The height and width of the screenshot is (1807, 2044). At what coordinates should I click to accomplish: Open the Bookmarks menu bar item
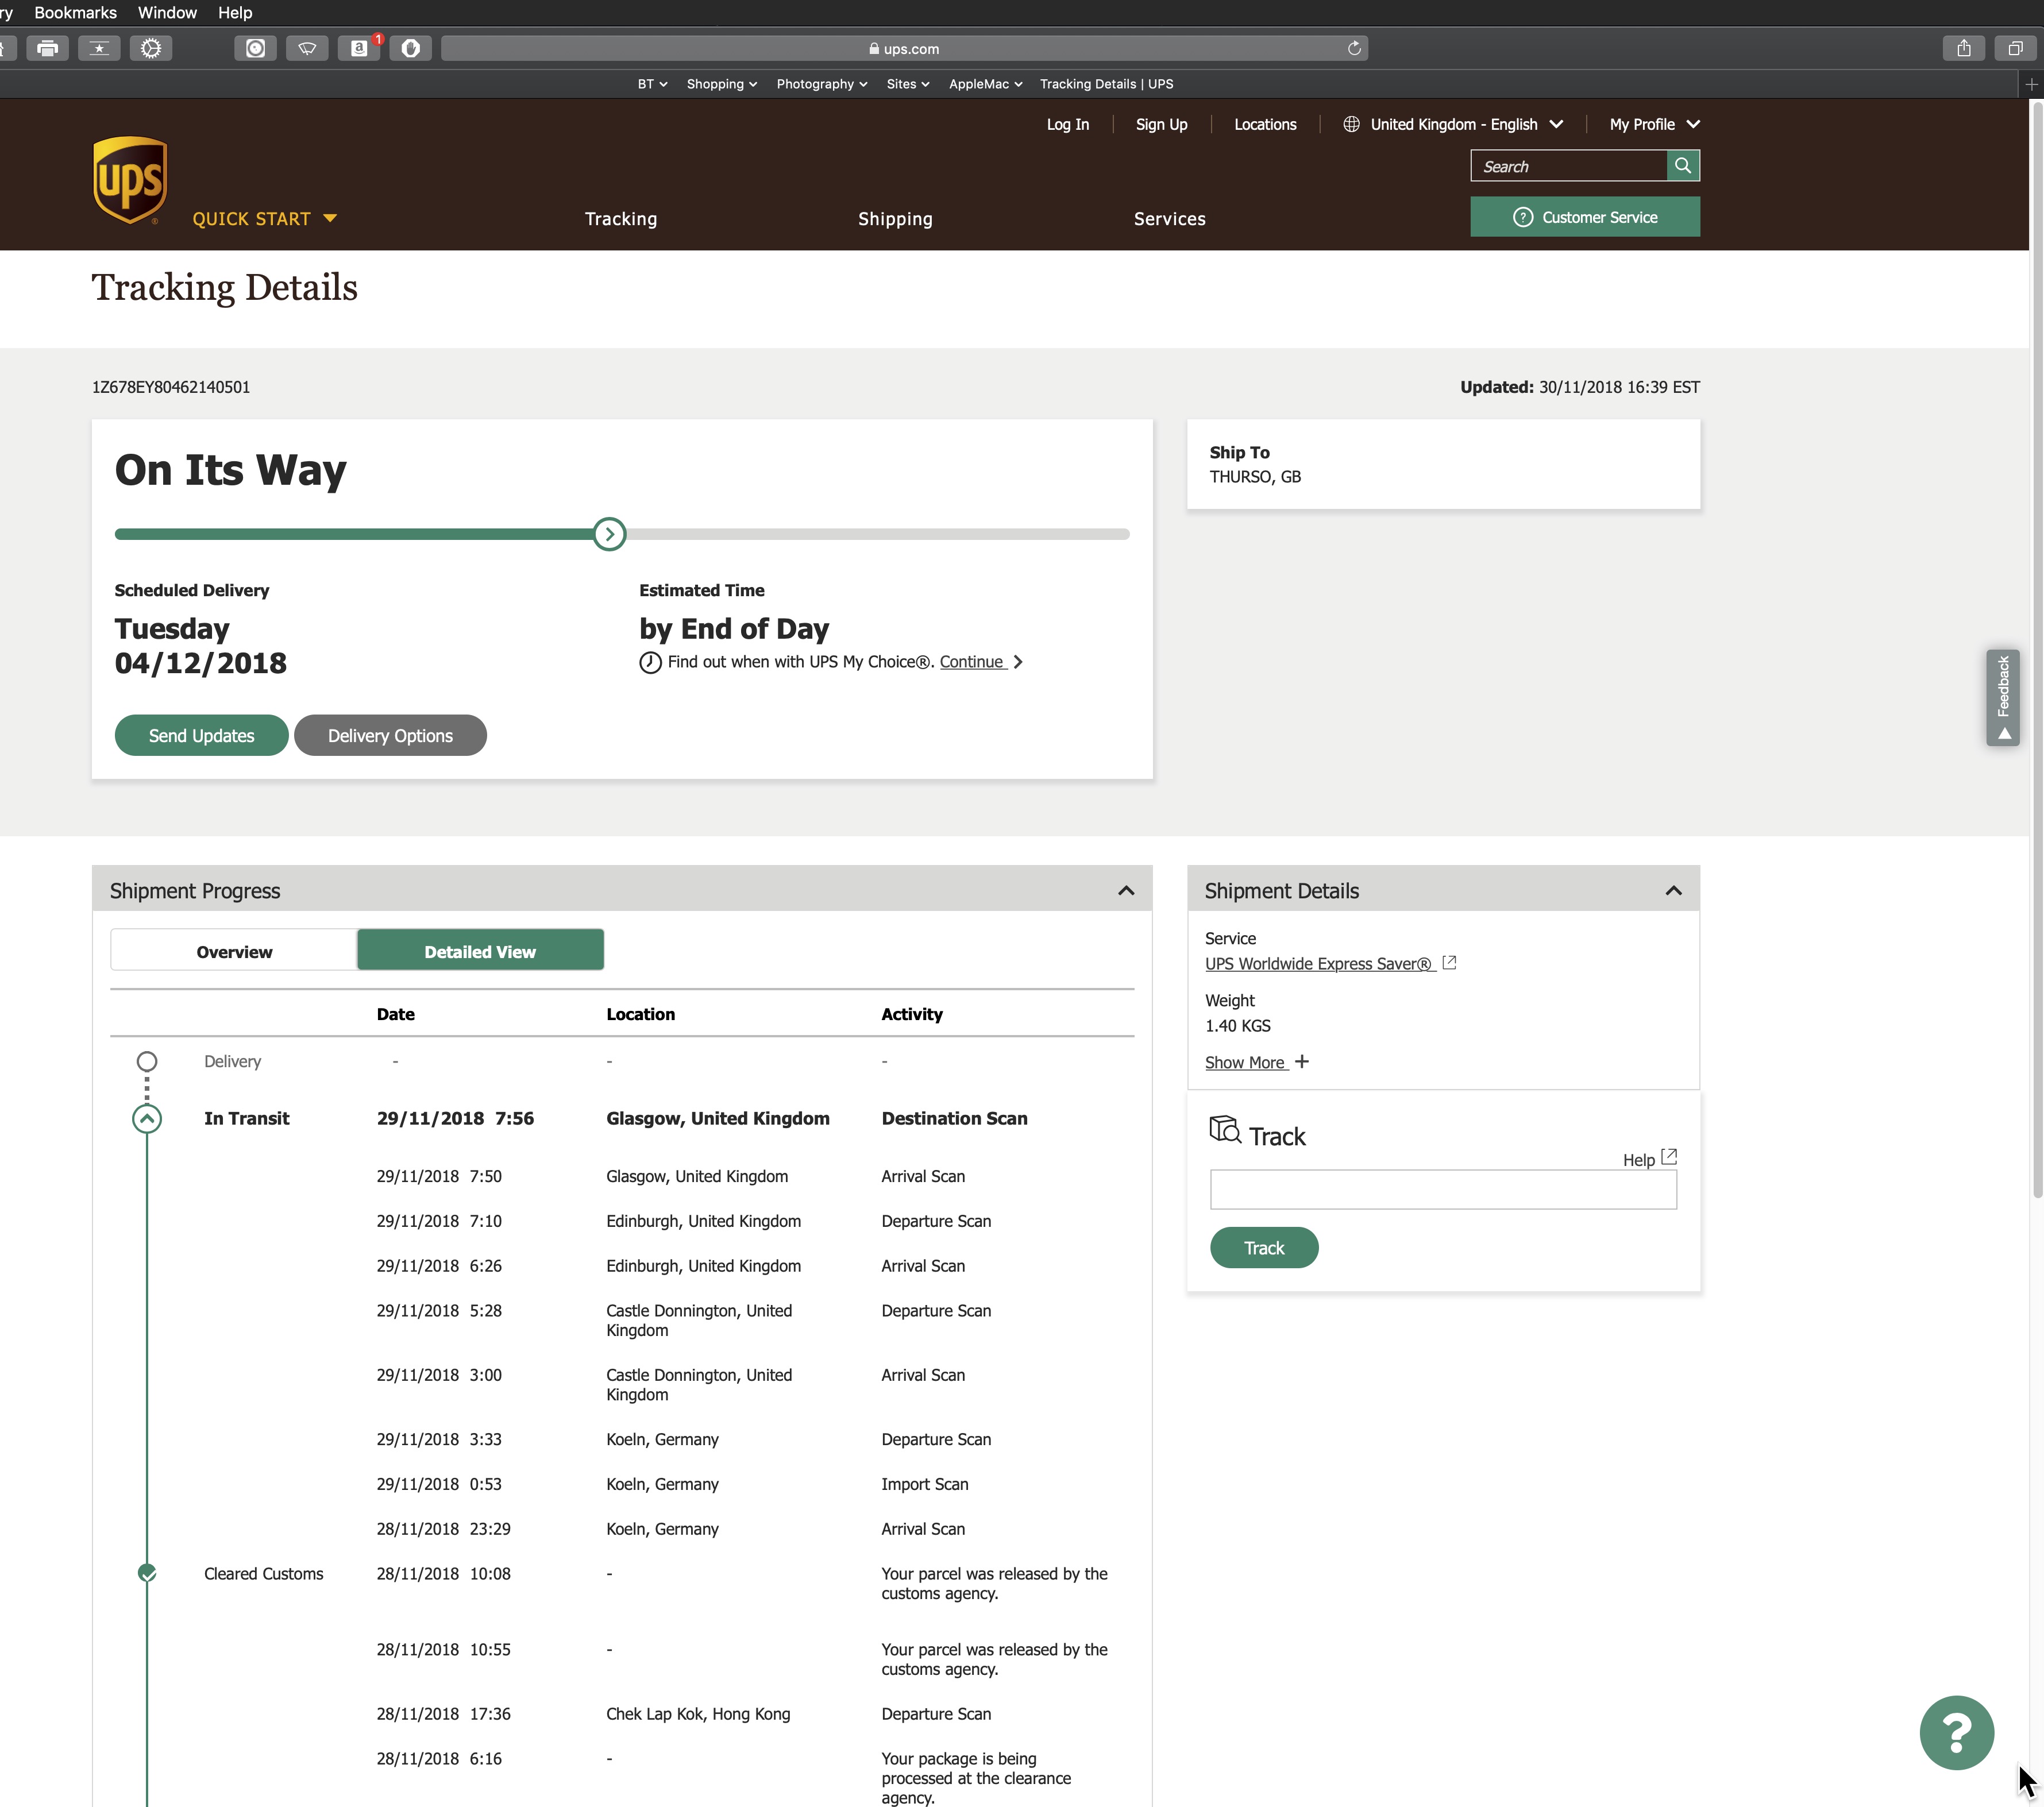[75, 13]
